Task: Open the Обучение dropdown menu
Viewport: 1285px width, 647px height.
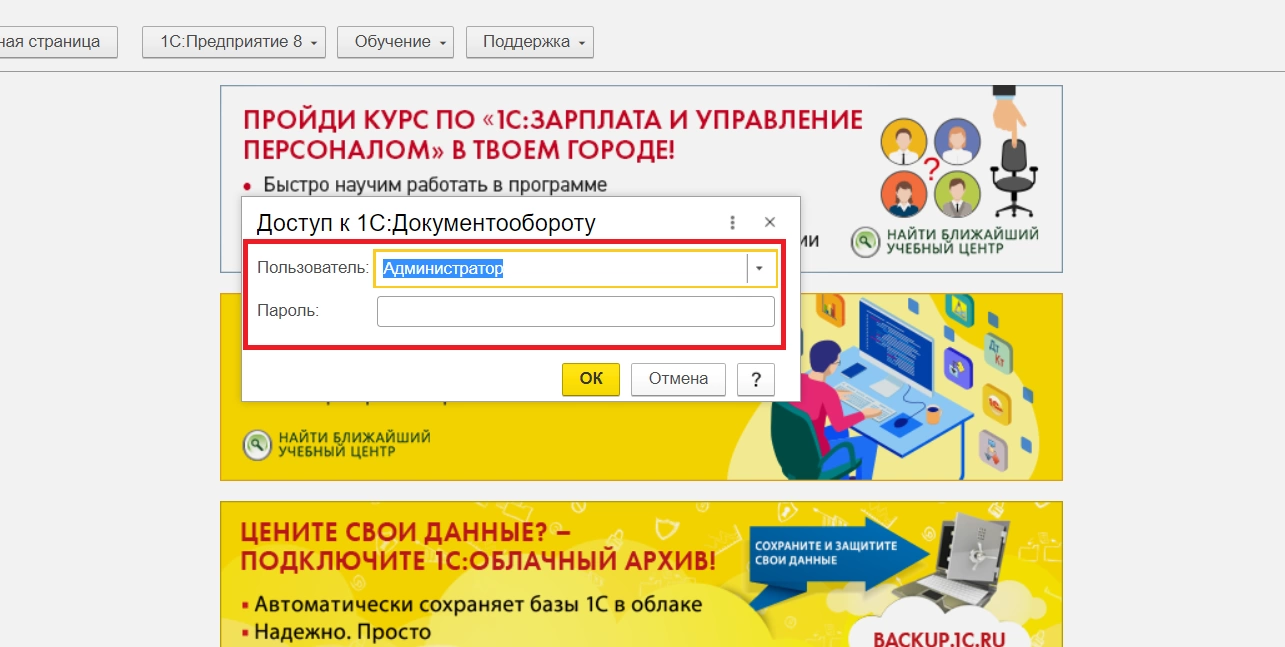Action: tap(395, 42)
